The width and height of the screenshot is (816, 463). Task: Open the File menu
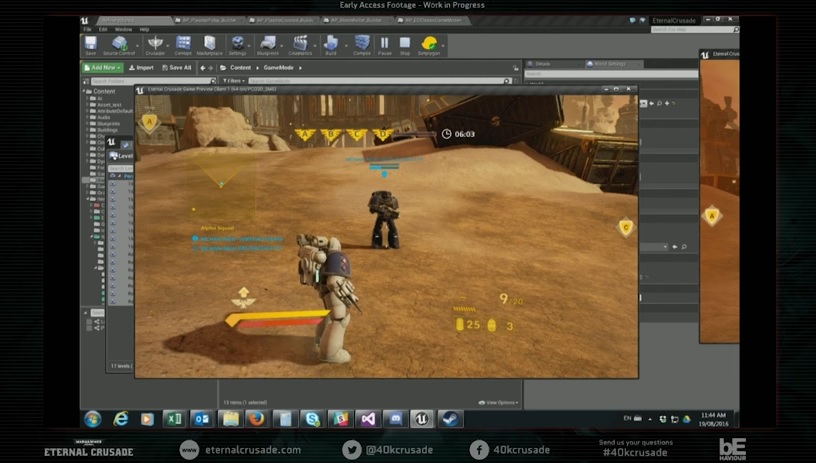click(x=87, y=30)
